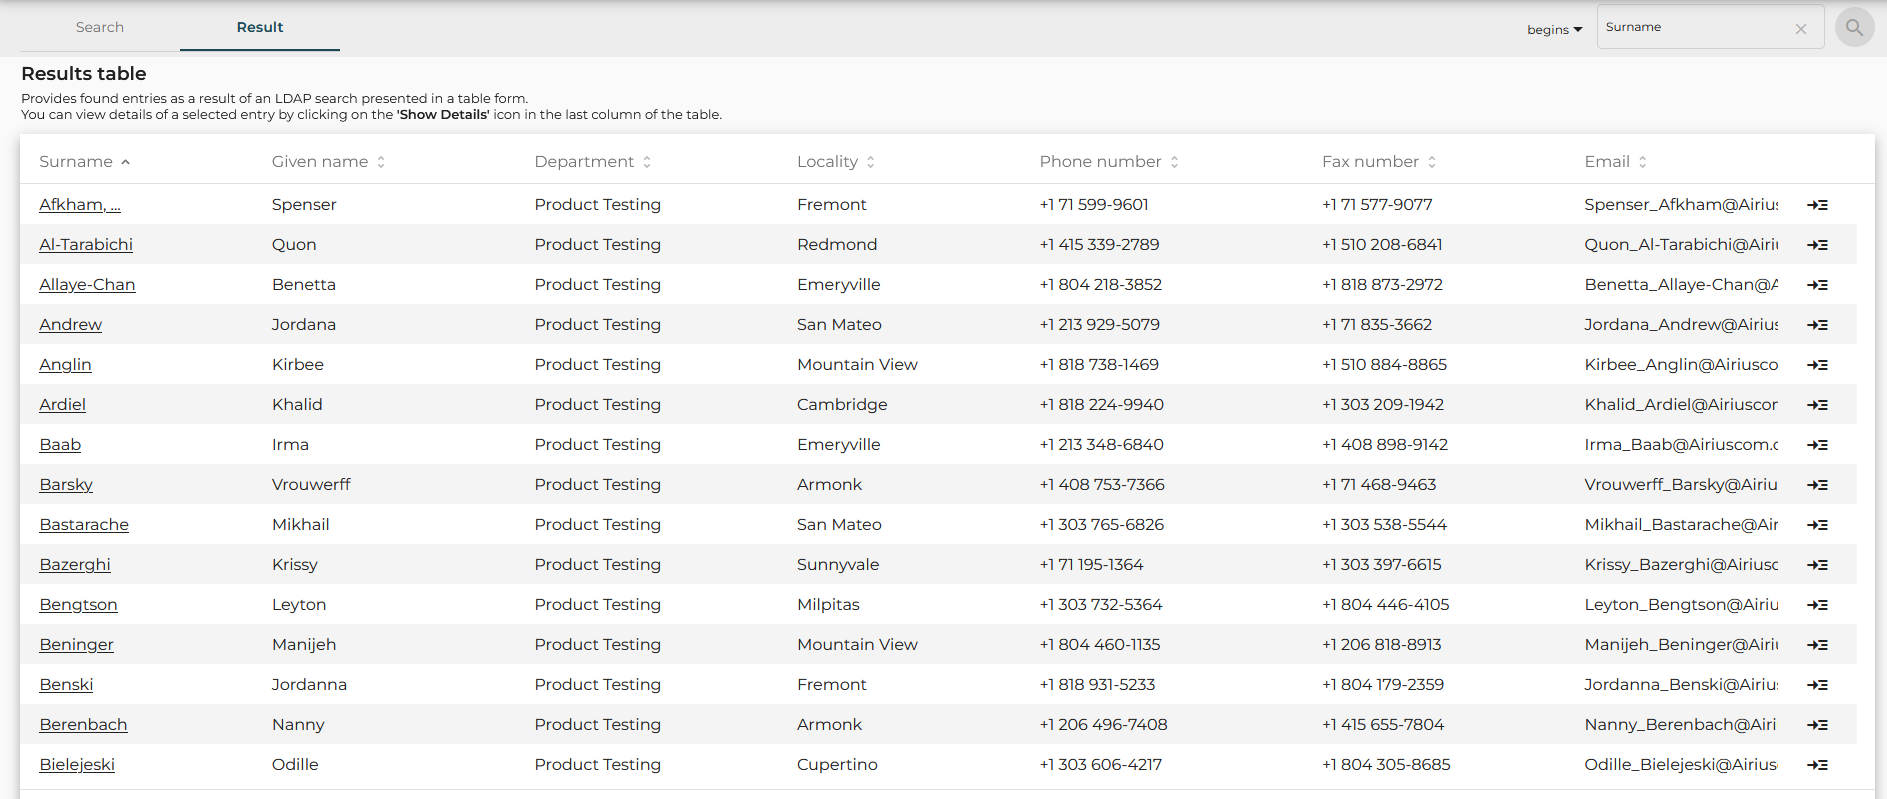
Task: Clear the Surname search field
Action: 1800,29
